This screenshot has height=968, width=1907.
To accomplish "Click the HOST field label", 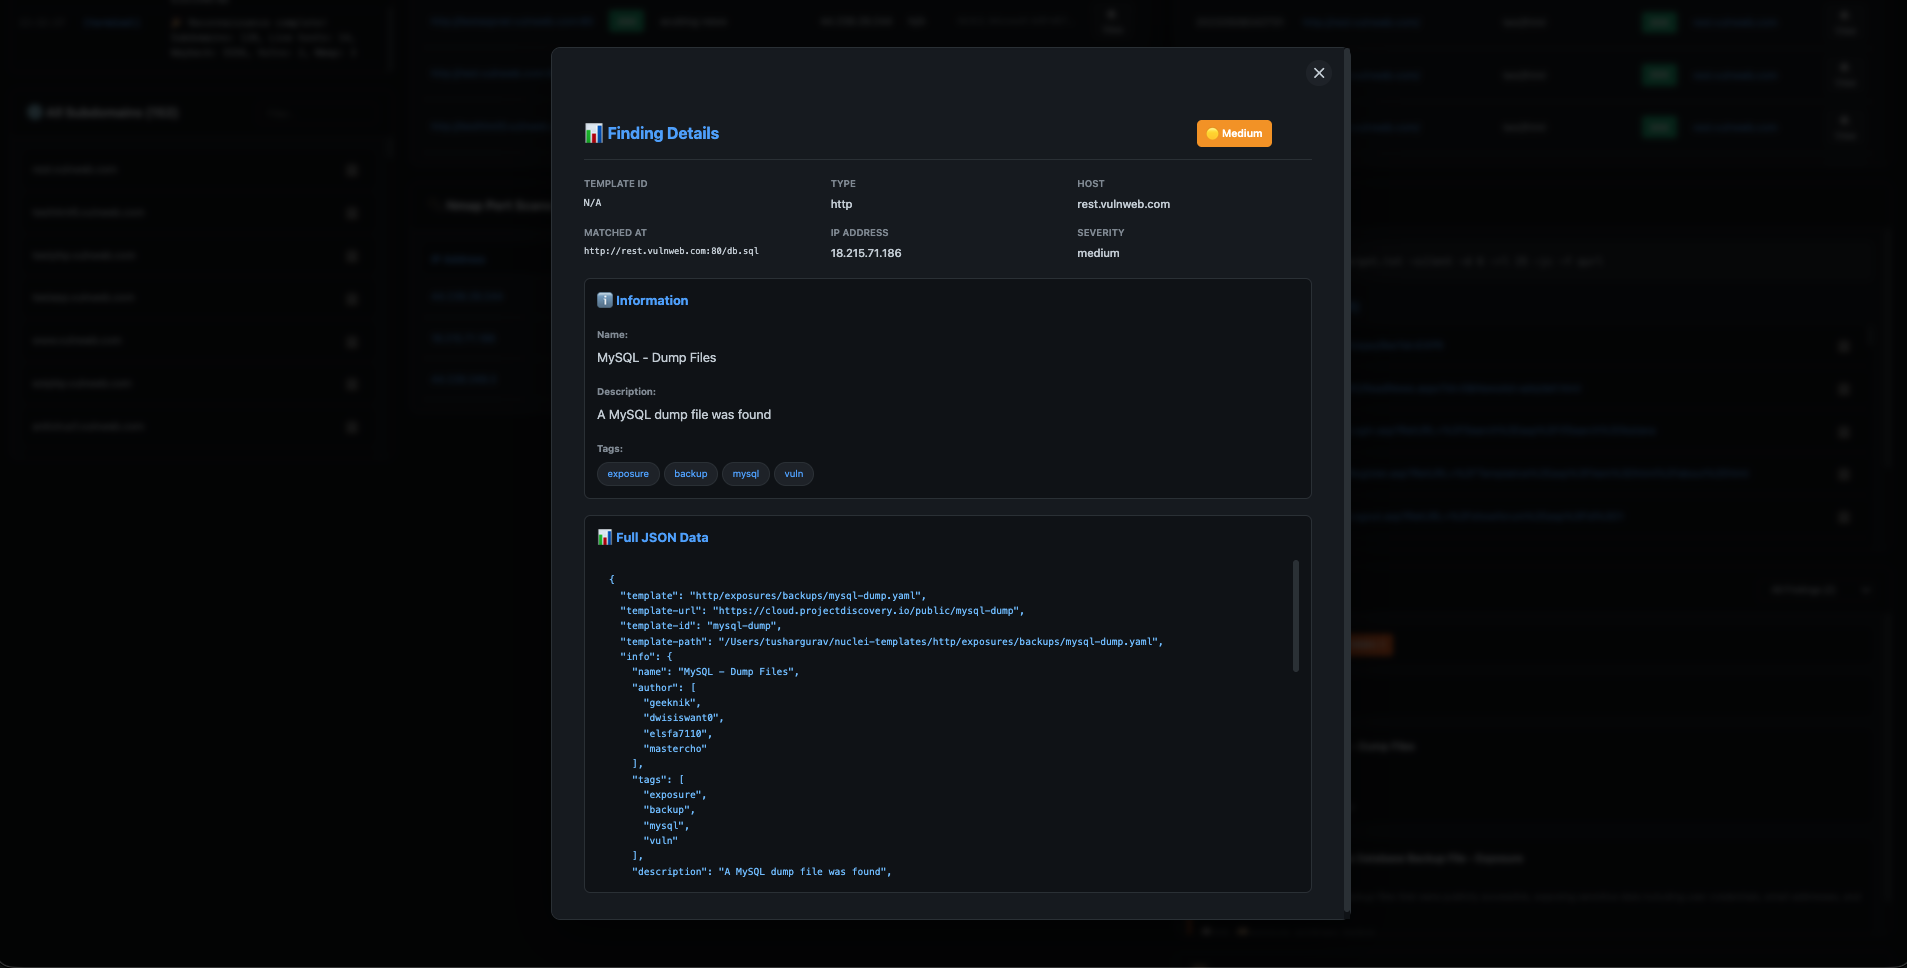I will click(x=1091, y=184).
